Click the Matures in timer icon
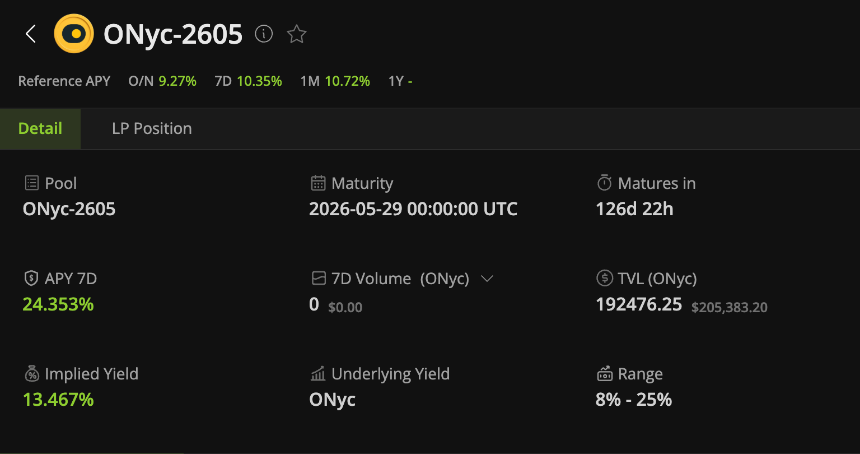Viewport: 860px width, 454px height. (x=604, y=183)
